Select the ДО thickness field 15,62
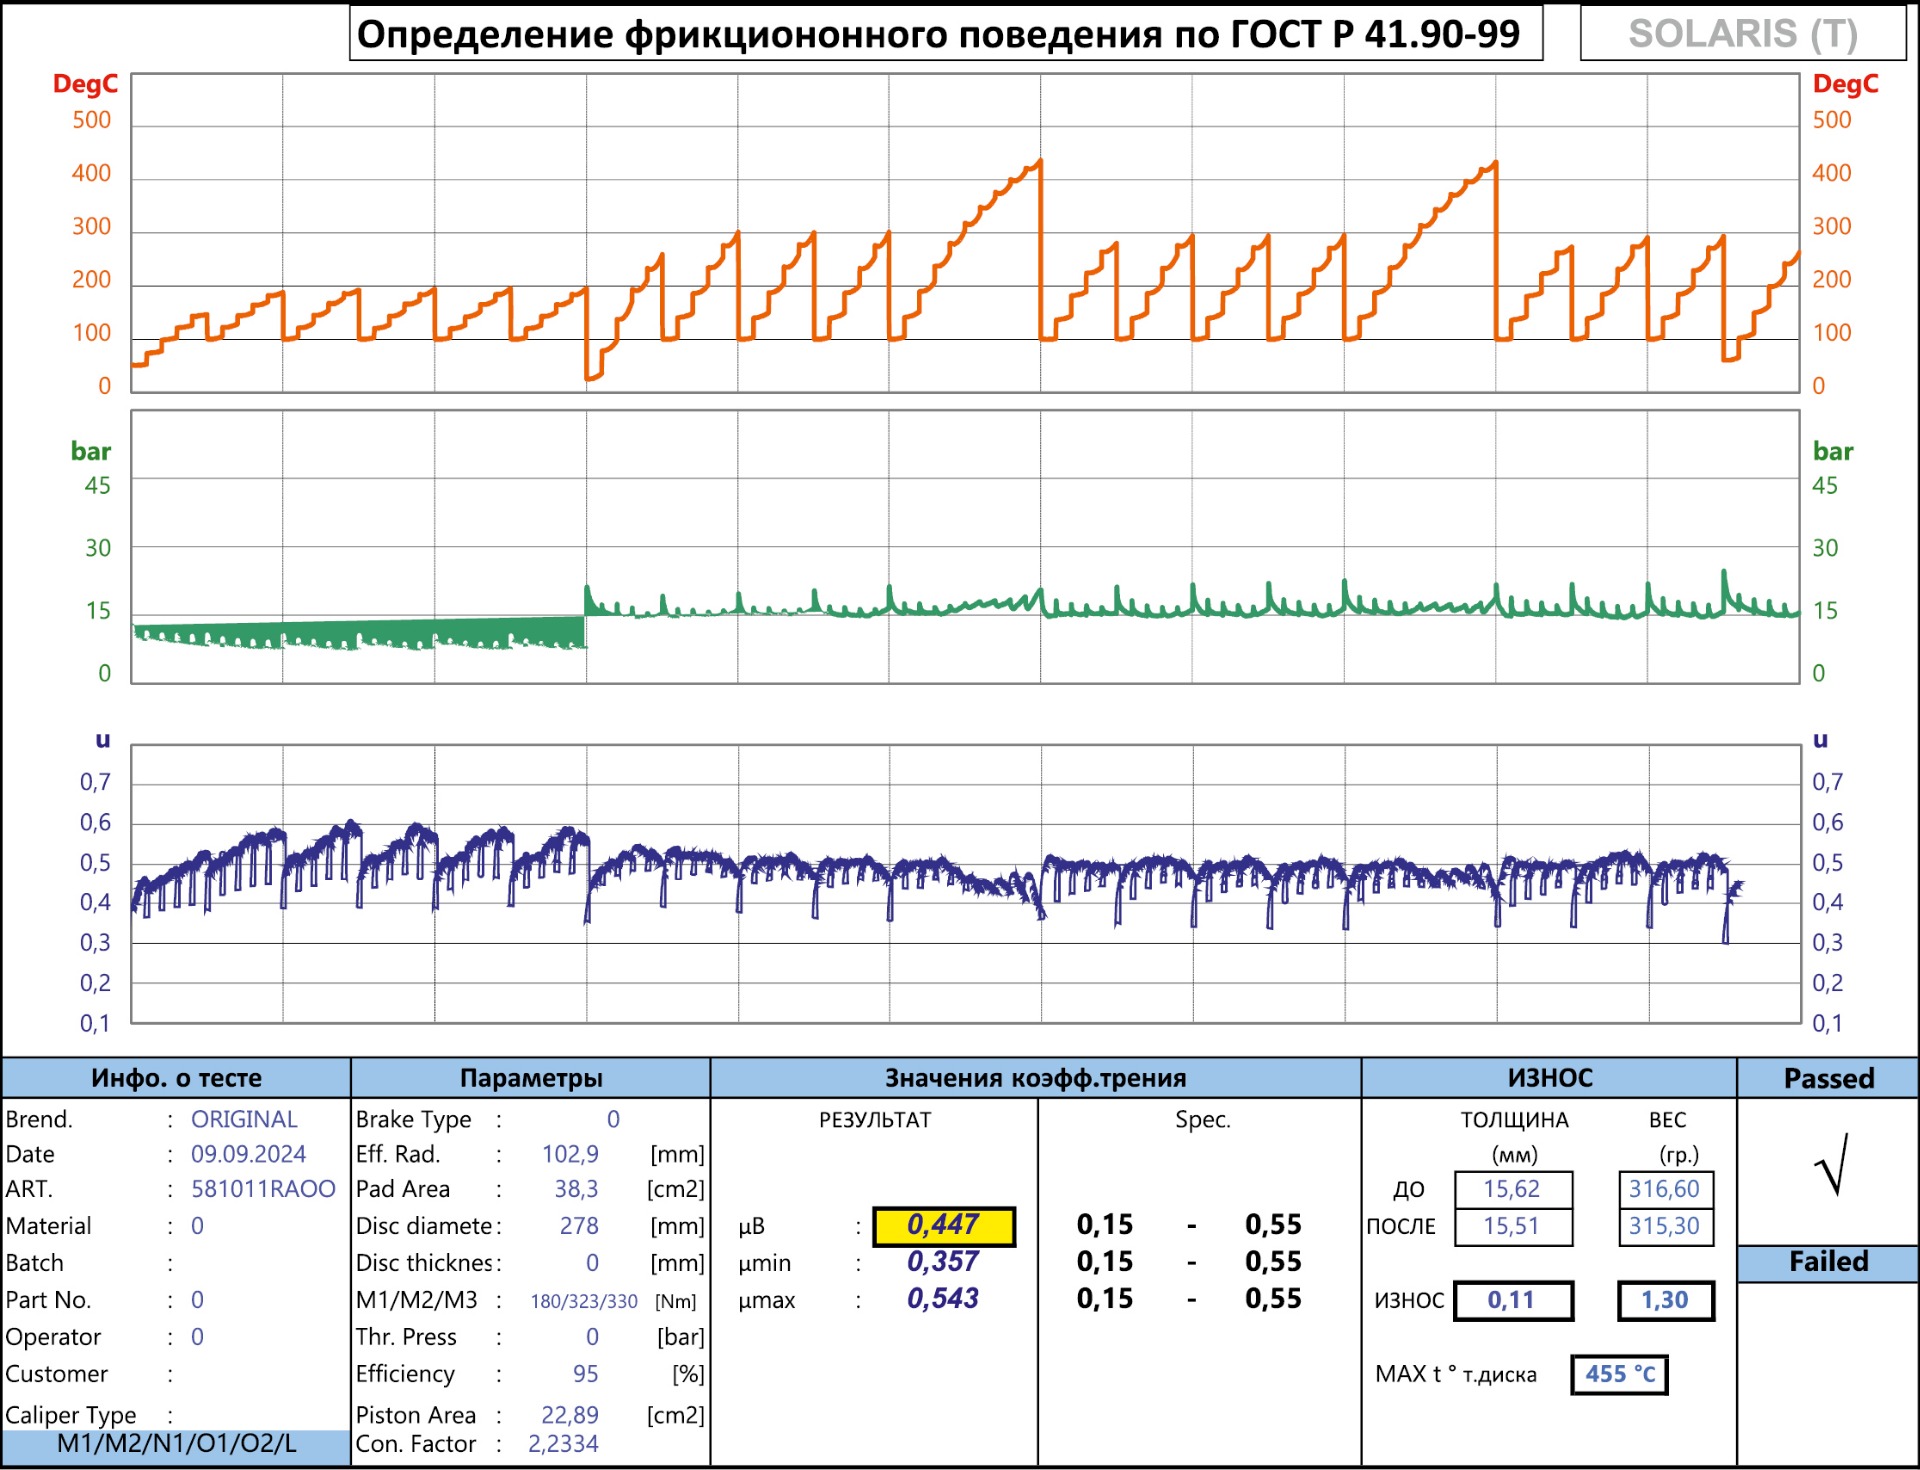This screenshot has width=1920, height=1470. tap(1512, 1189)
